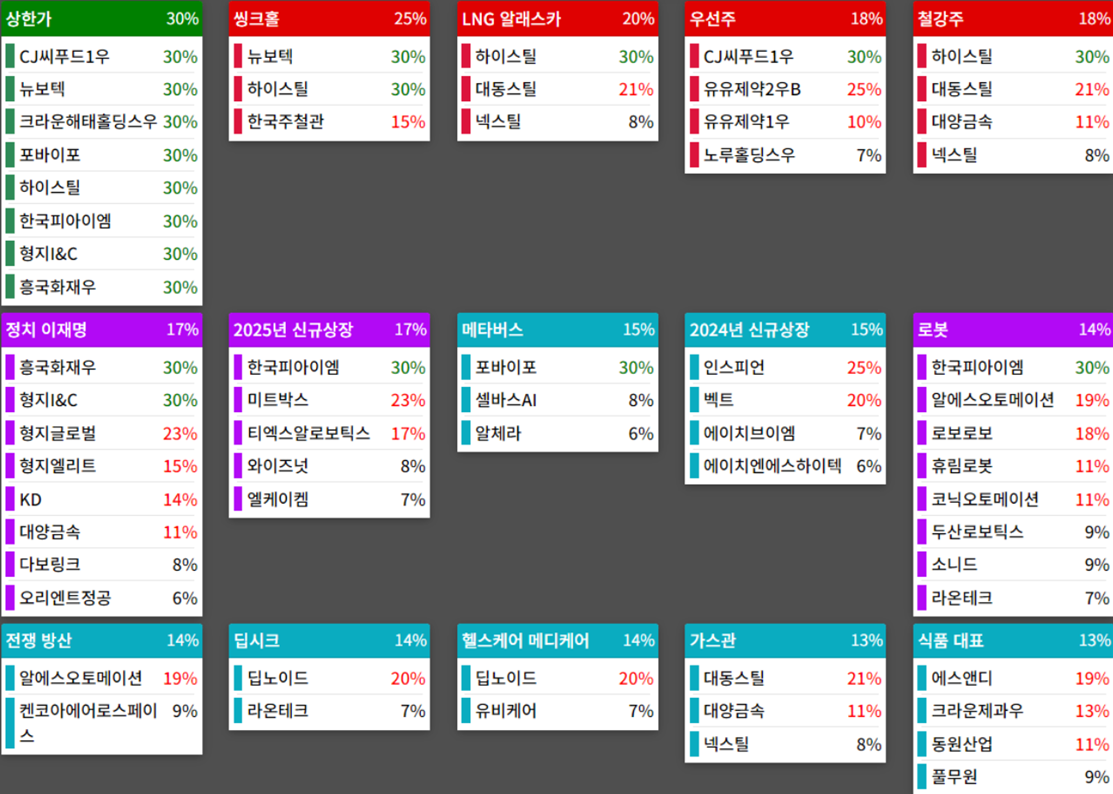Click 알에스오토메이션 in 전쟁 방산 card
Screen dimensions: 1113x794
102,678
